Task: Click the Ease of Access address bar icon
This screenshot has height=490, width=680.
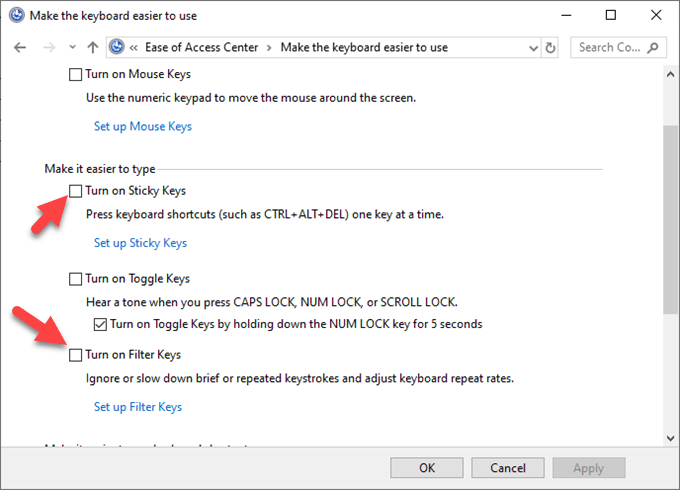Action: pyautogui.click(x=118, y=47)
